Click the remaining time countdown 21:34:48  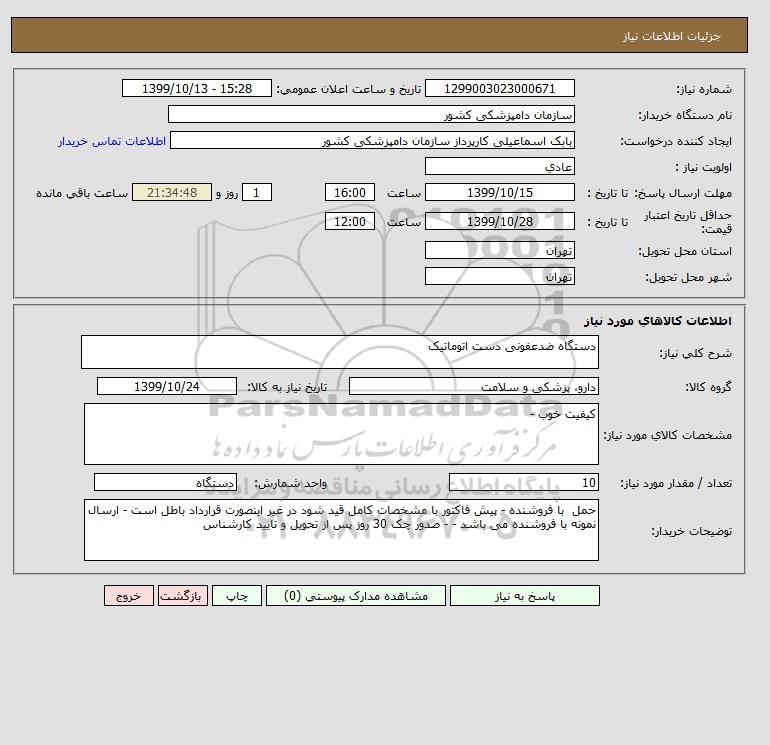point(172,193)
